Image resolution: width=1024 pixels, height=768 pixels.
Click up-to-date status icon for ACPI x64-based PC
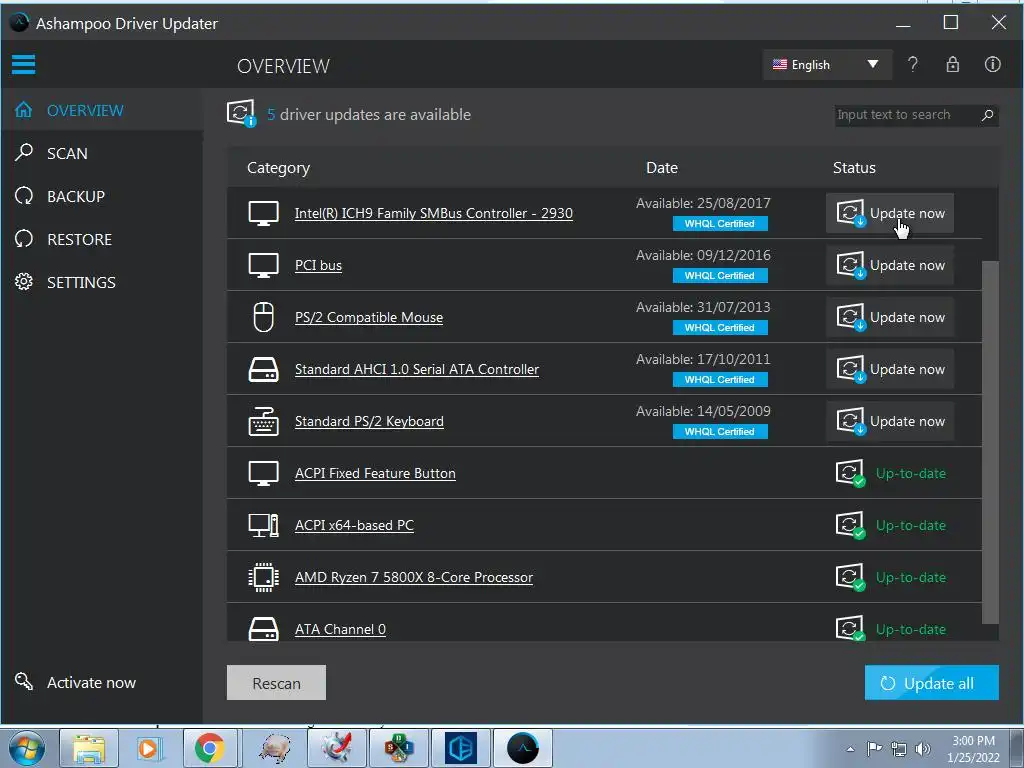point(850,525)
